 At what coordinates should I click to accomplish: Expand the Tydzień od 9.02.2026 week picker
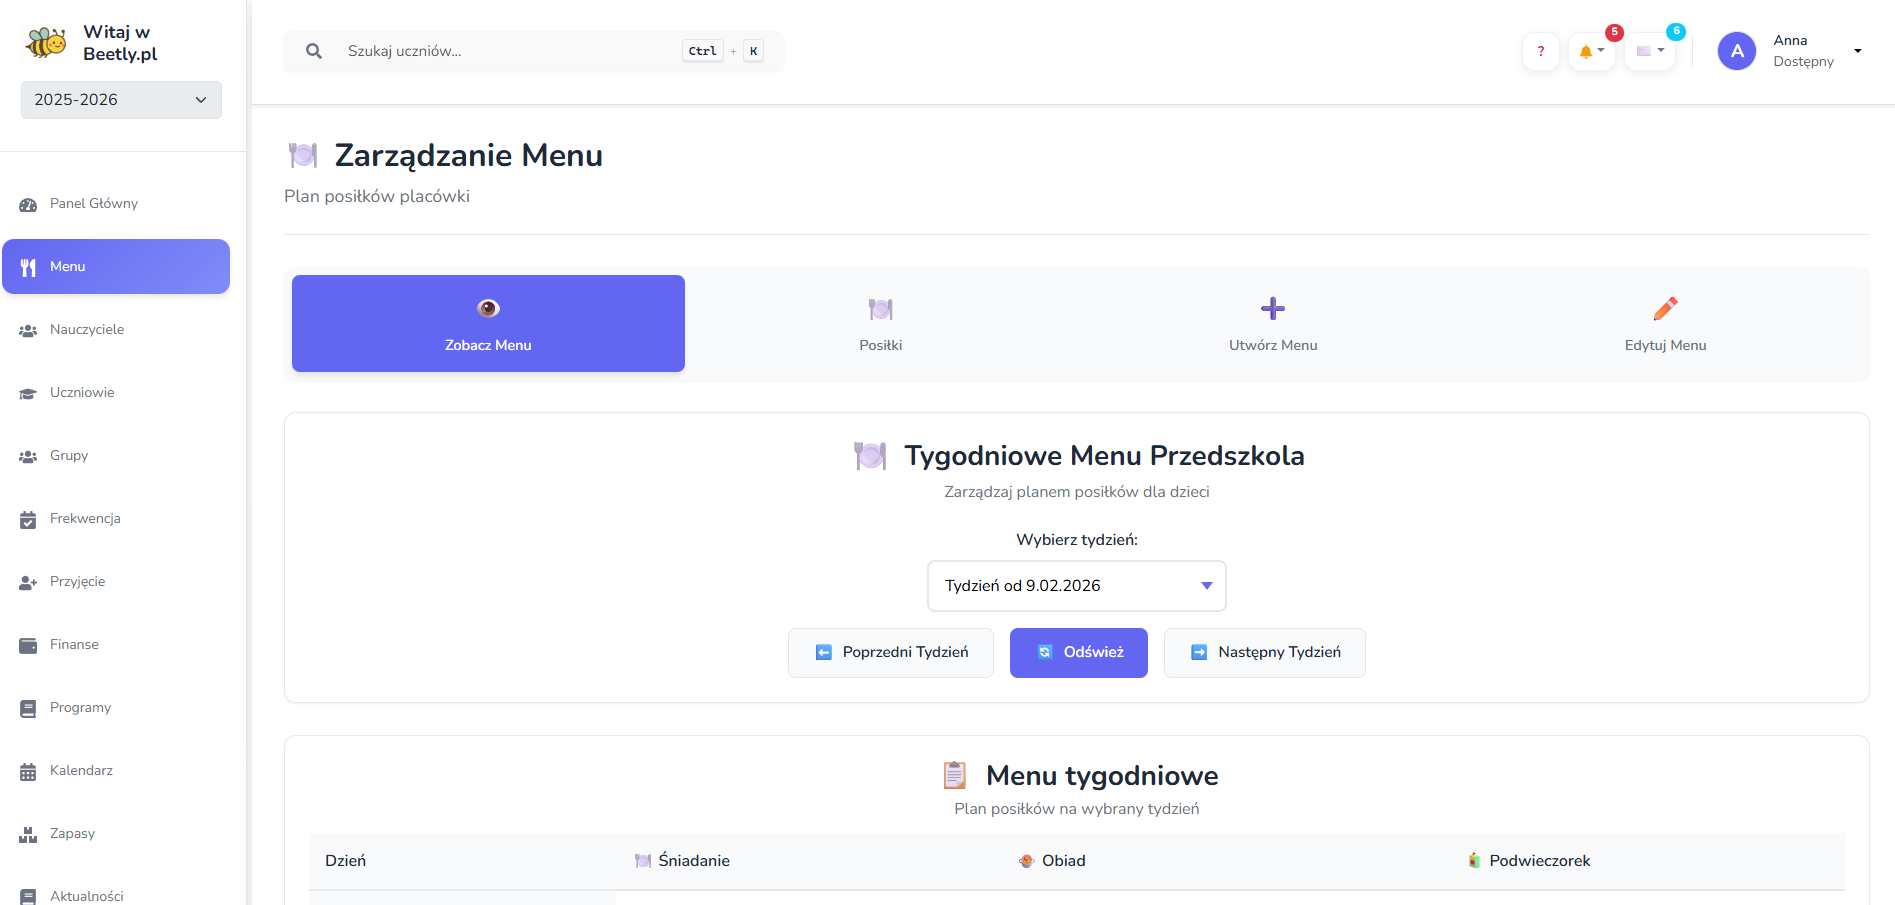(1076, 586)
